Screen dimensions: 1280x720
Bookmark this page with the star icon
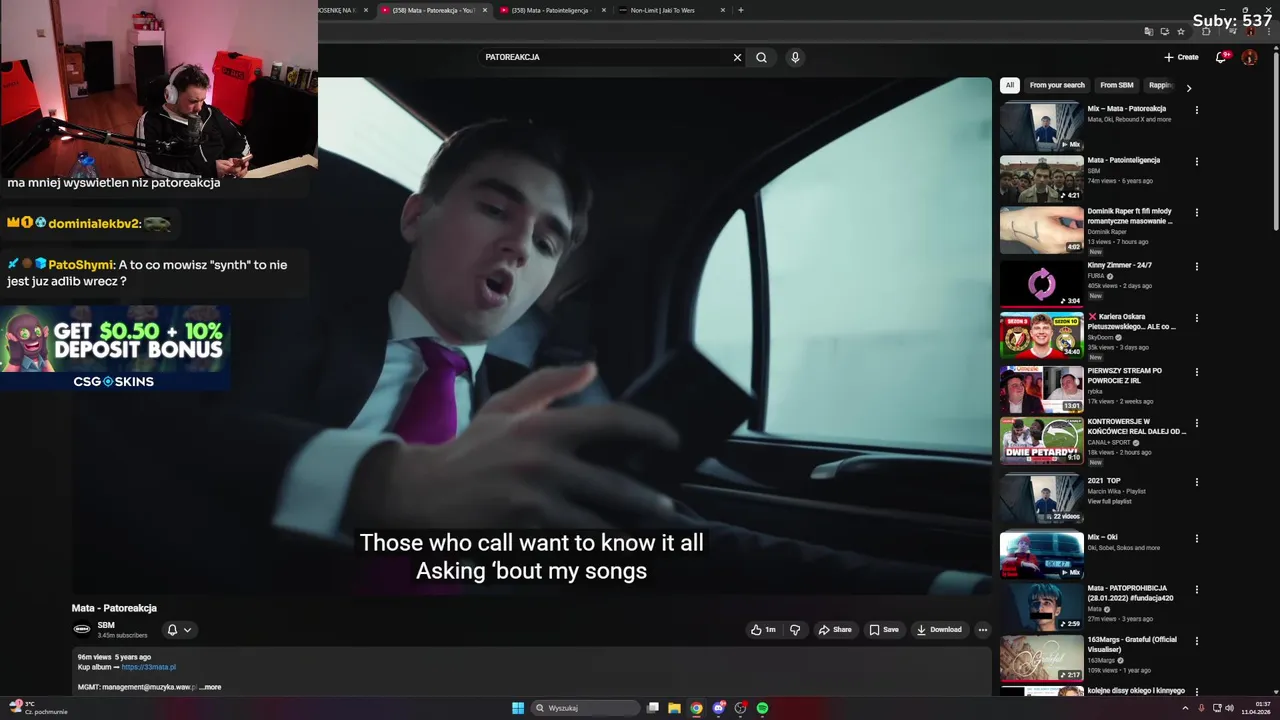tap(1181, 32)
